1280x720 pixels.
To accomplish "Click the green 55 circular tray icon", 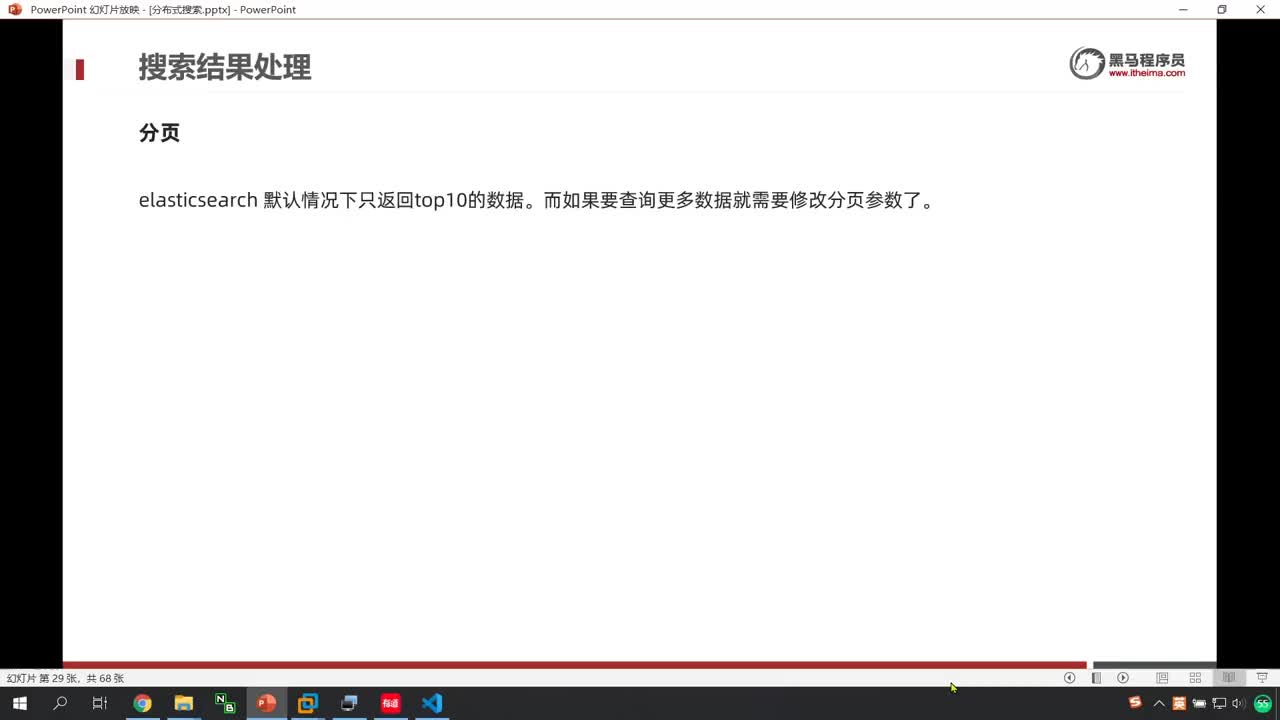I will (x=1263, y=703).
